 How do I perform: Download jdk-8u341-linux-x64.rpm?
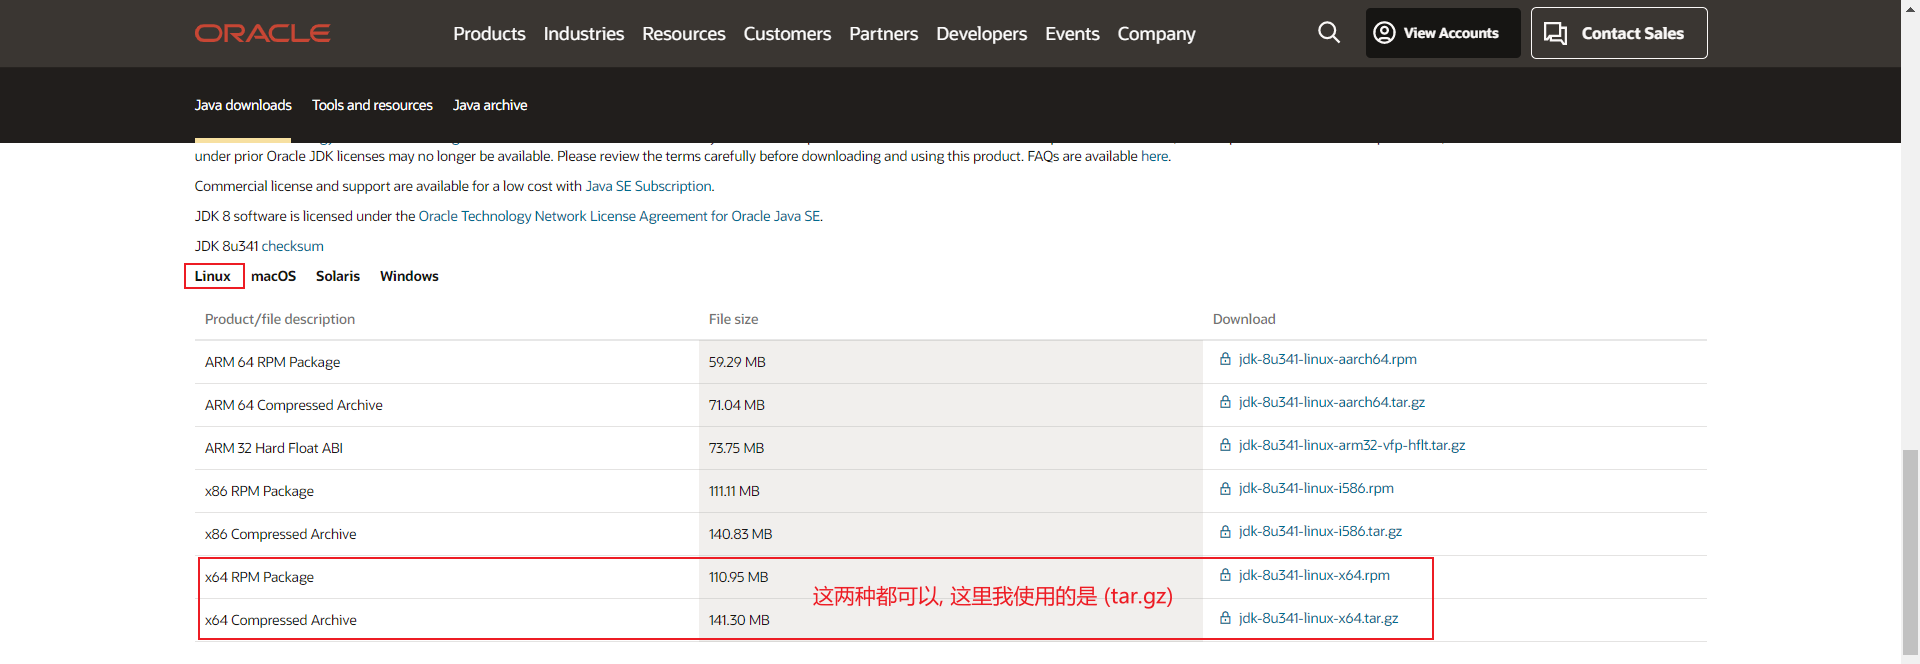click(1314, 575)
